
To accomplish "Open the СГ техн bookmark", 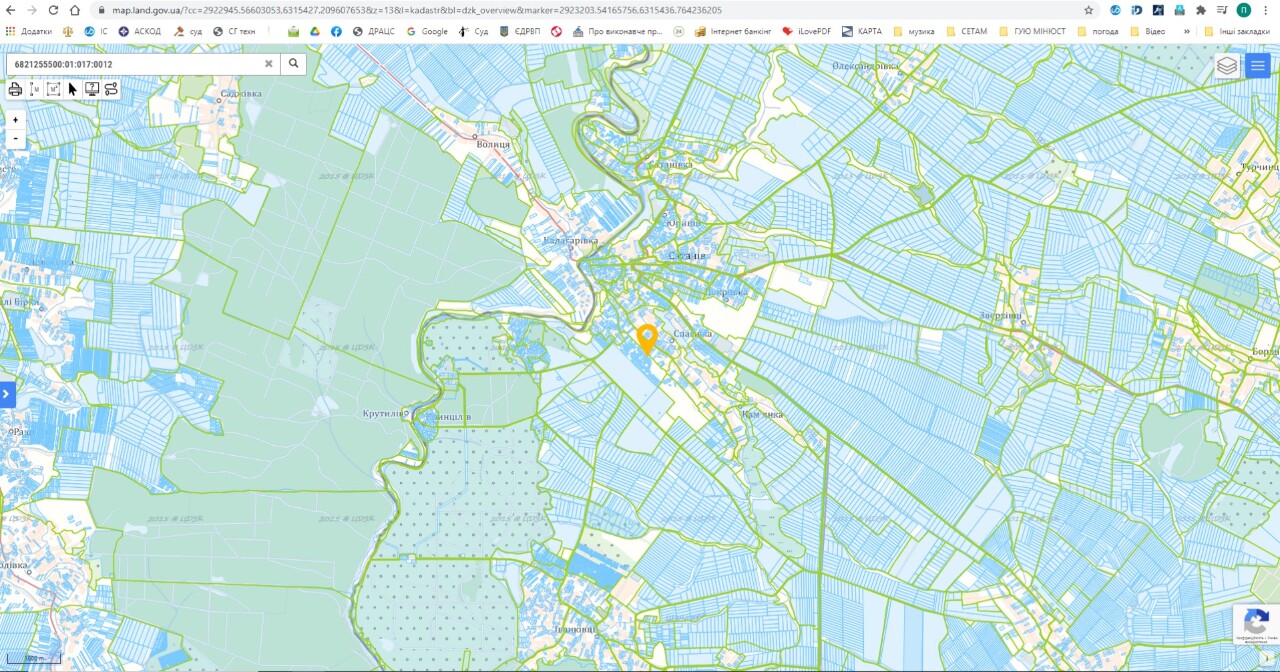I will tap(234, 31).
